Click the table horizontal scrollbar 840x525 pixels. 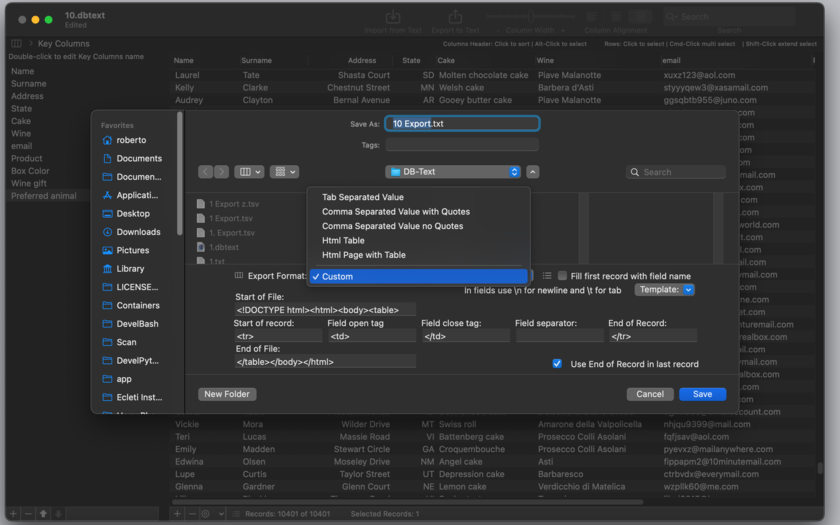[408, 502]
